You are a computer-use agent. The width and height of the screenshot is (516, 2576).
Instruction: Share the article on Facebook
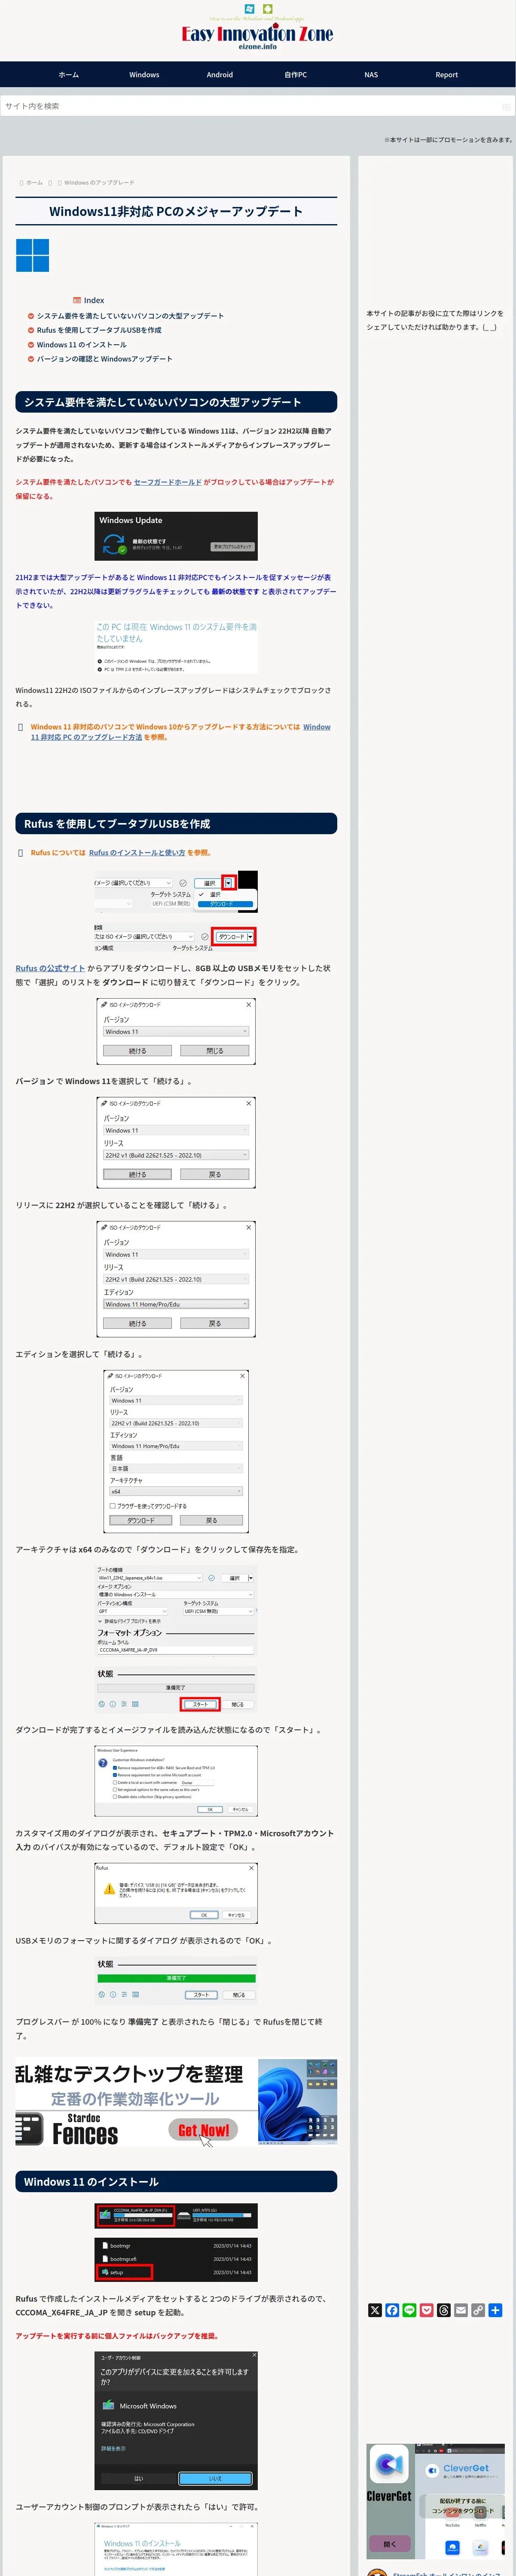(x=392, y=2310)
